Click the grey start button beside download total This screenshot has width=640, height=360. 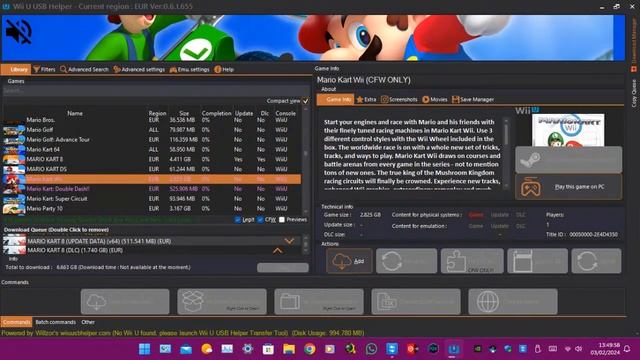click(x=283, y=268)
